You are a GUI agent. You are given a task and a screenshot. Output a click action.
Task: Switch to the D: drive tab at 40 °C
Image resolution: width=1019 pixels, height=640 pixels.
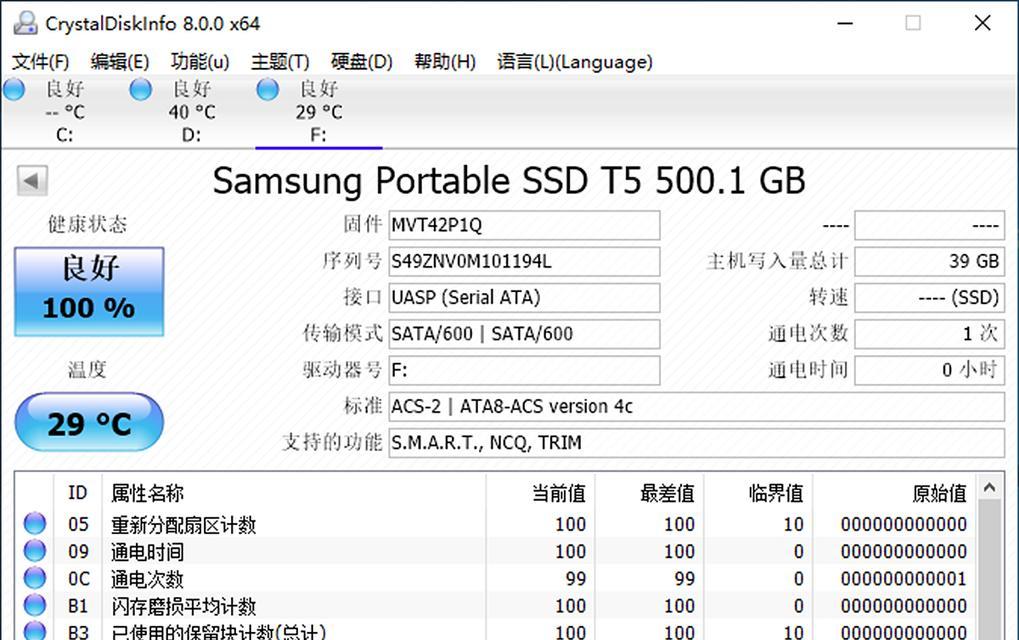(191, 112)
